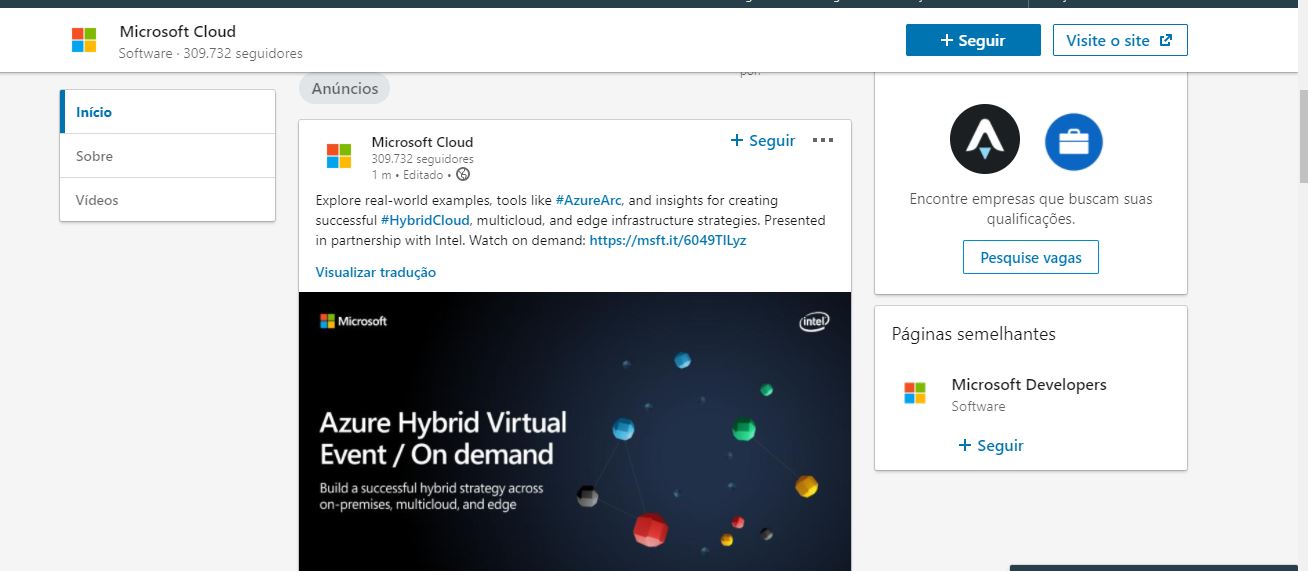
Task: Open the Microsoft Developers page link
Action: pos(1029,384)
